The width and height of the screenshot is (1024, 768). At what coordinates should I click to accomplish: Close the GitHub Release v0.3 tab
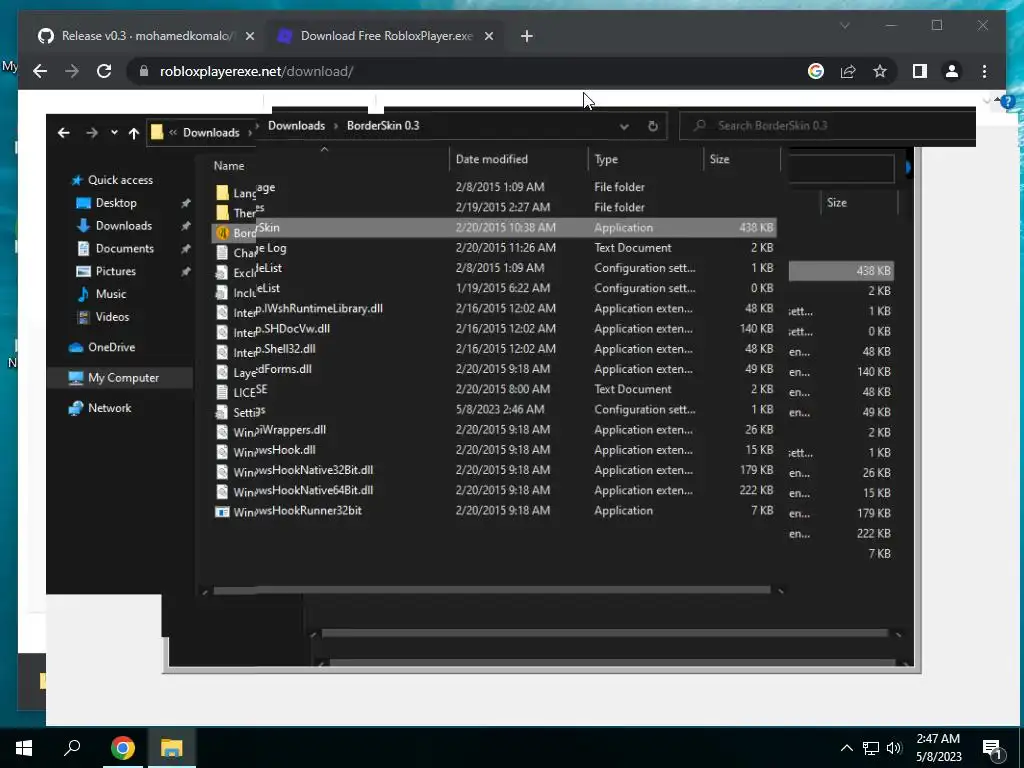(249, 36)
